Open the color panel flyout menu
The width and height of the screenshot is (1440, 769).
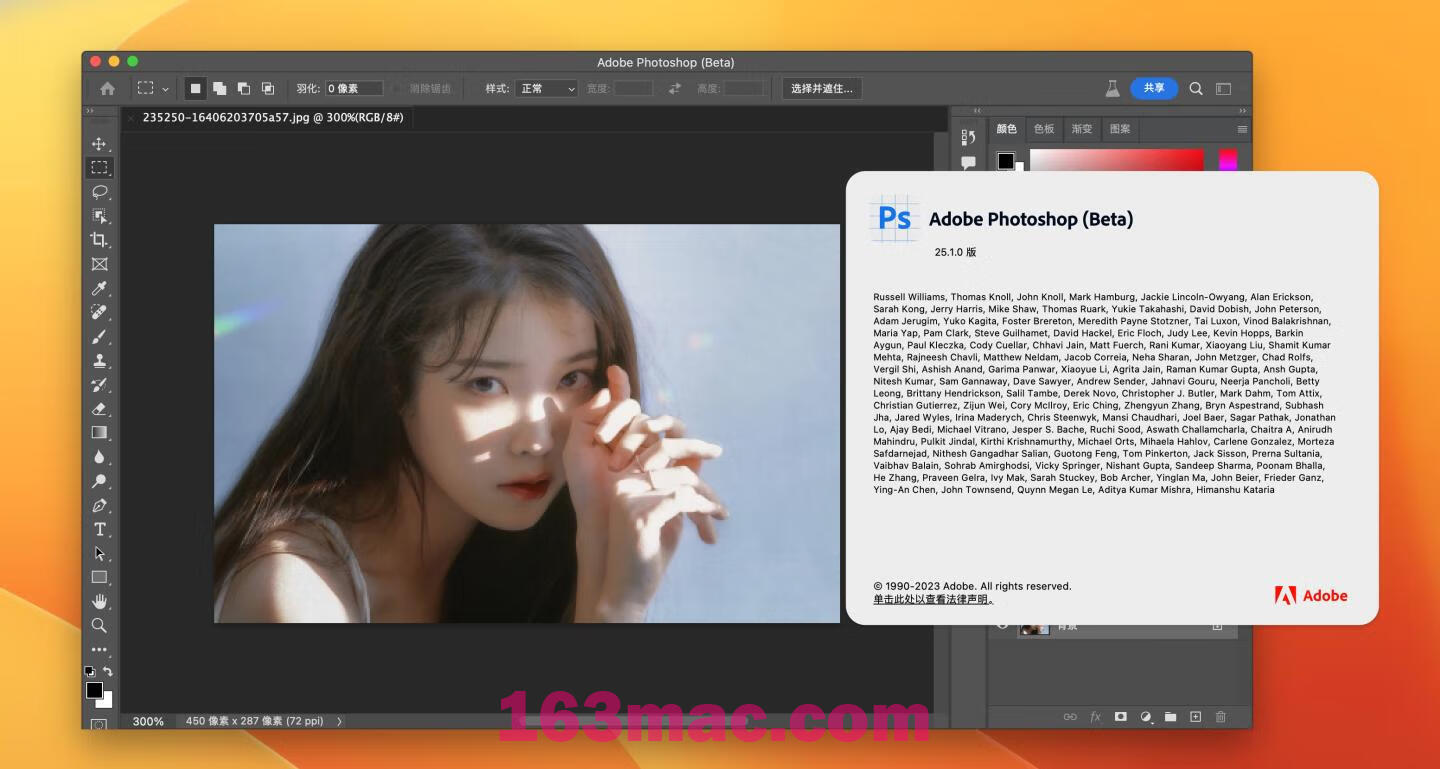[1242, 129]
